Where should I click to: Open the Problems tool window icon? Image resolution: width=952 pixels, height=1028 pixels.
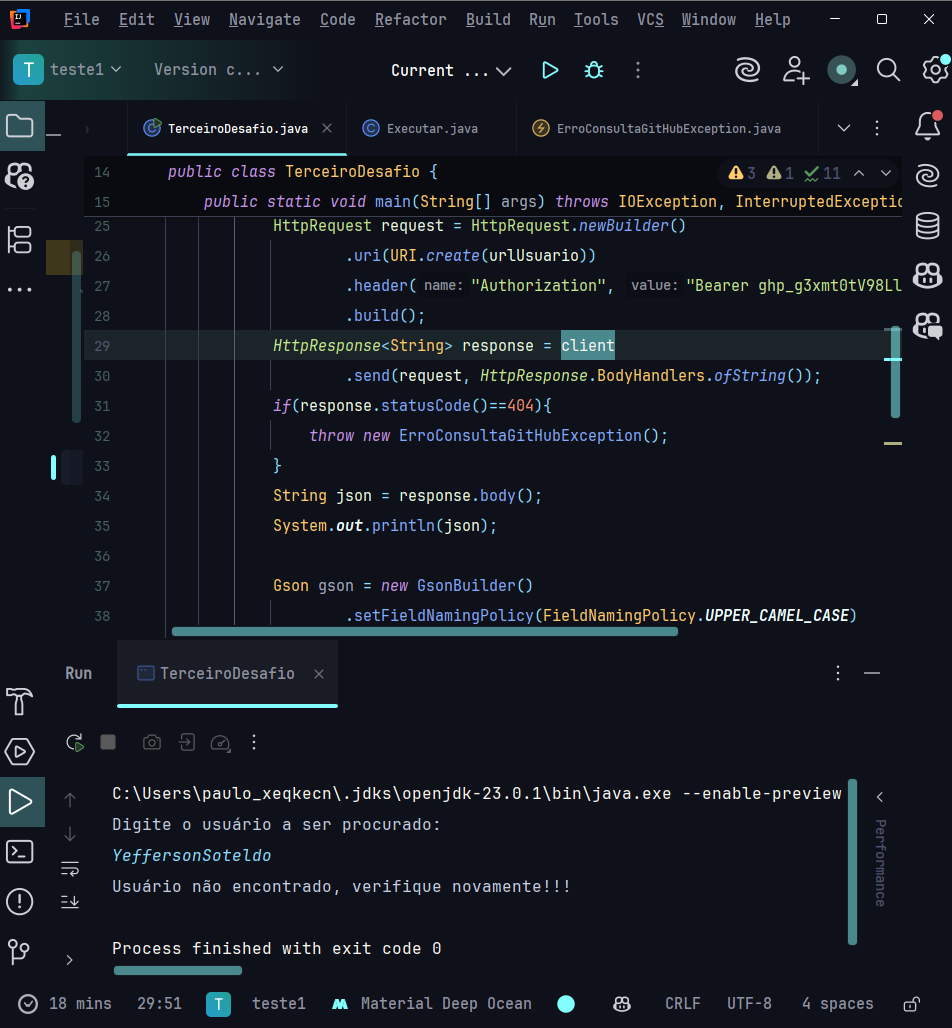tap(20, 901)
